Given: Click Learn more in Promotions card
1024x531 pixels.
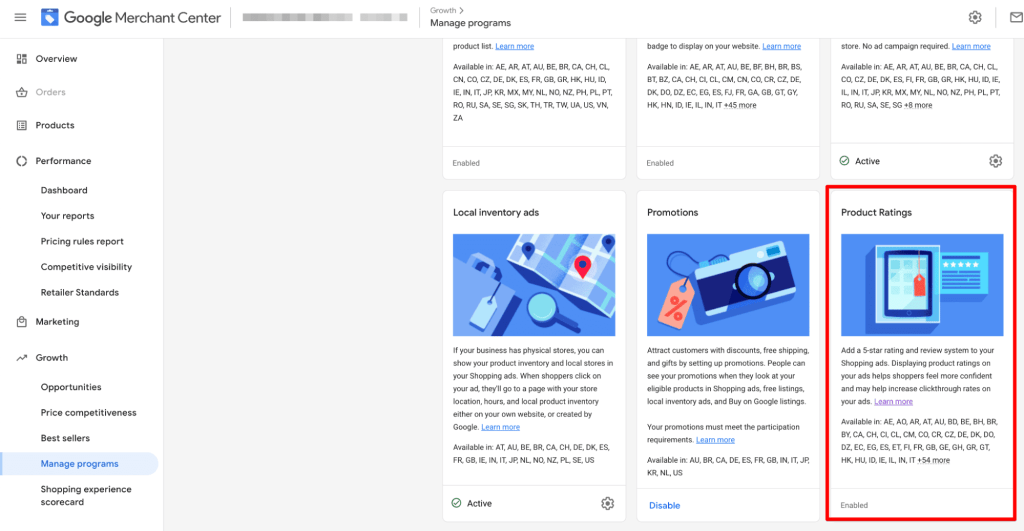Looking at the screenshot, I should pyautogui.click(x=715, y=440).
